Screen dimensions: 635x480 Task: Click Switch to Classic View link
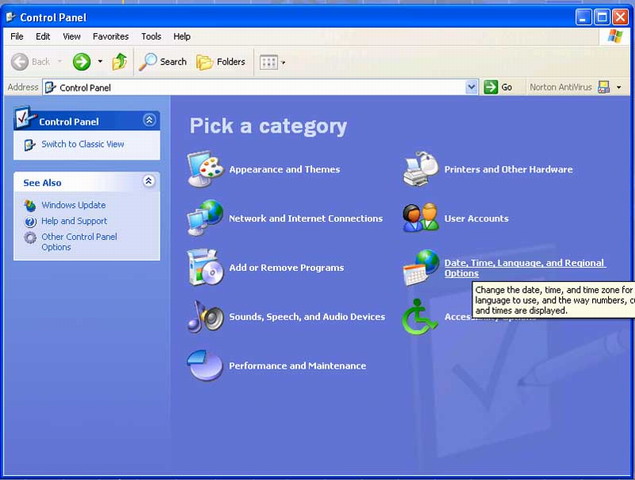click(82, 144)
